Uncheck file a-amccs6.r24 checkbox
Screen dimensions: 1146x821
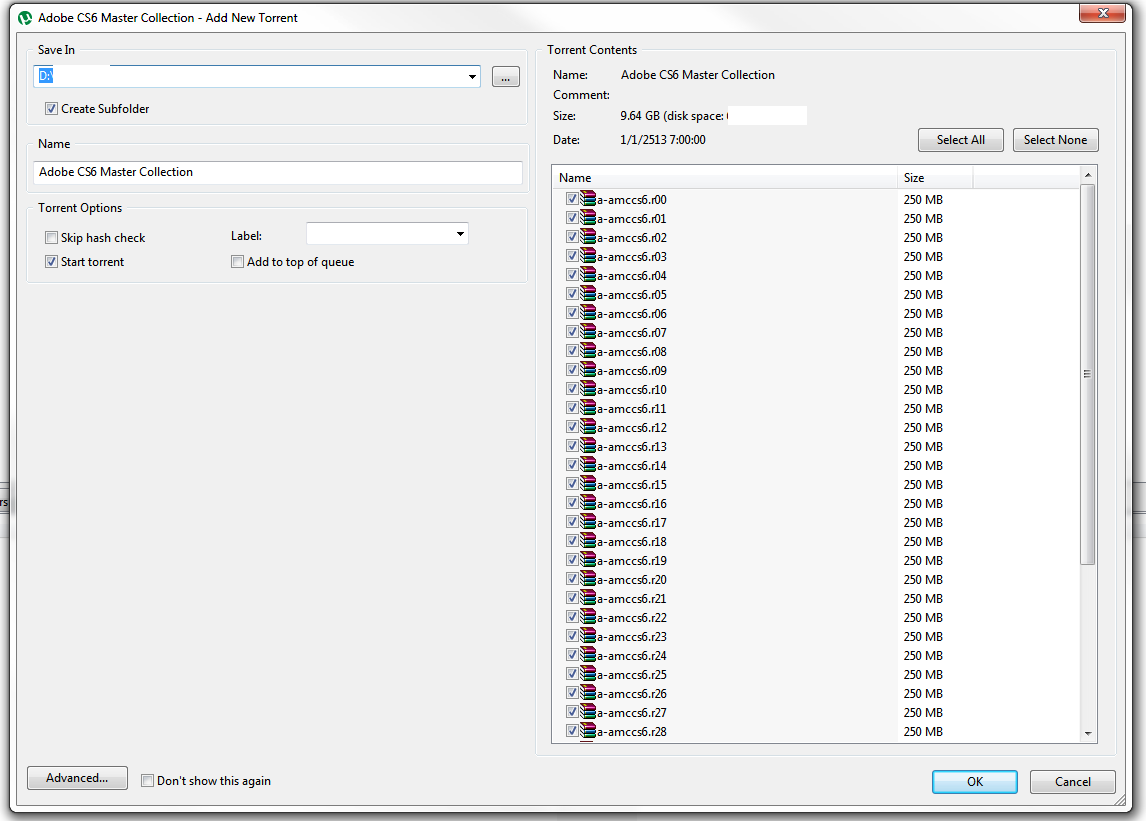tap(572, 655)
